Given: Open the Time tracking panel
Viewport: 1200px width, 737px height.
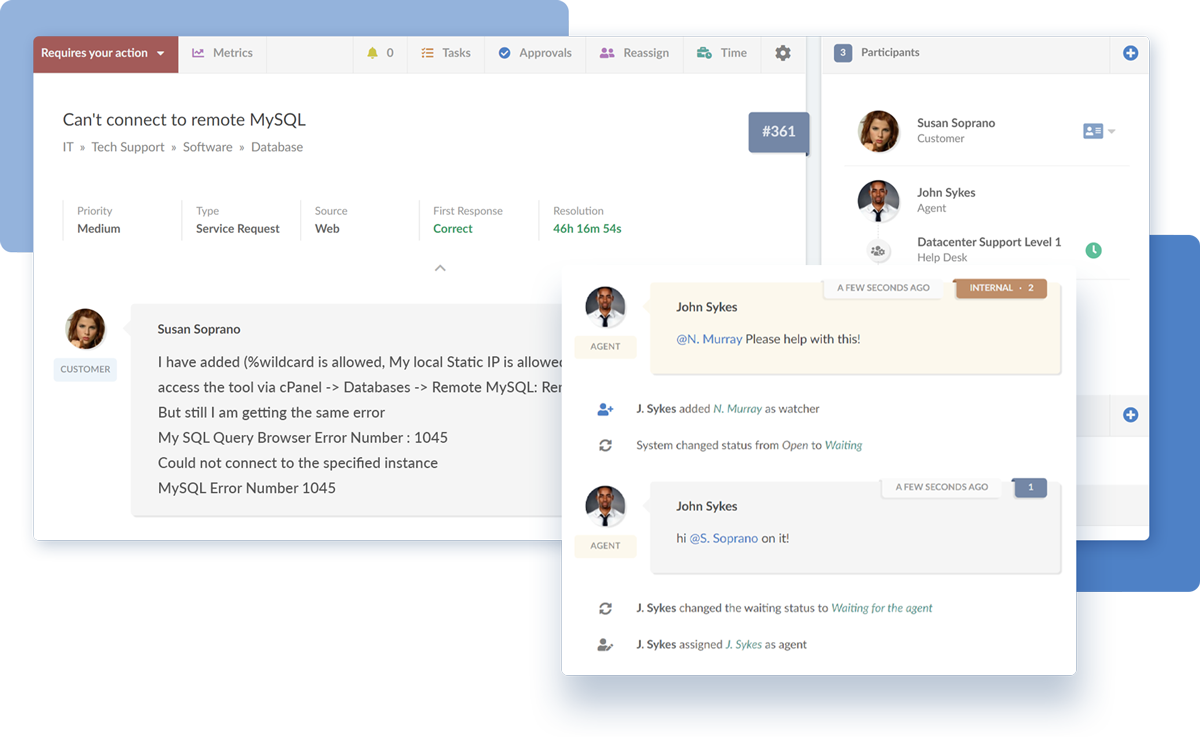Looking at the screenshot, I should [721, 53].
